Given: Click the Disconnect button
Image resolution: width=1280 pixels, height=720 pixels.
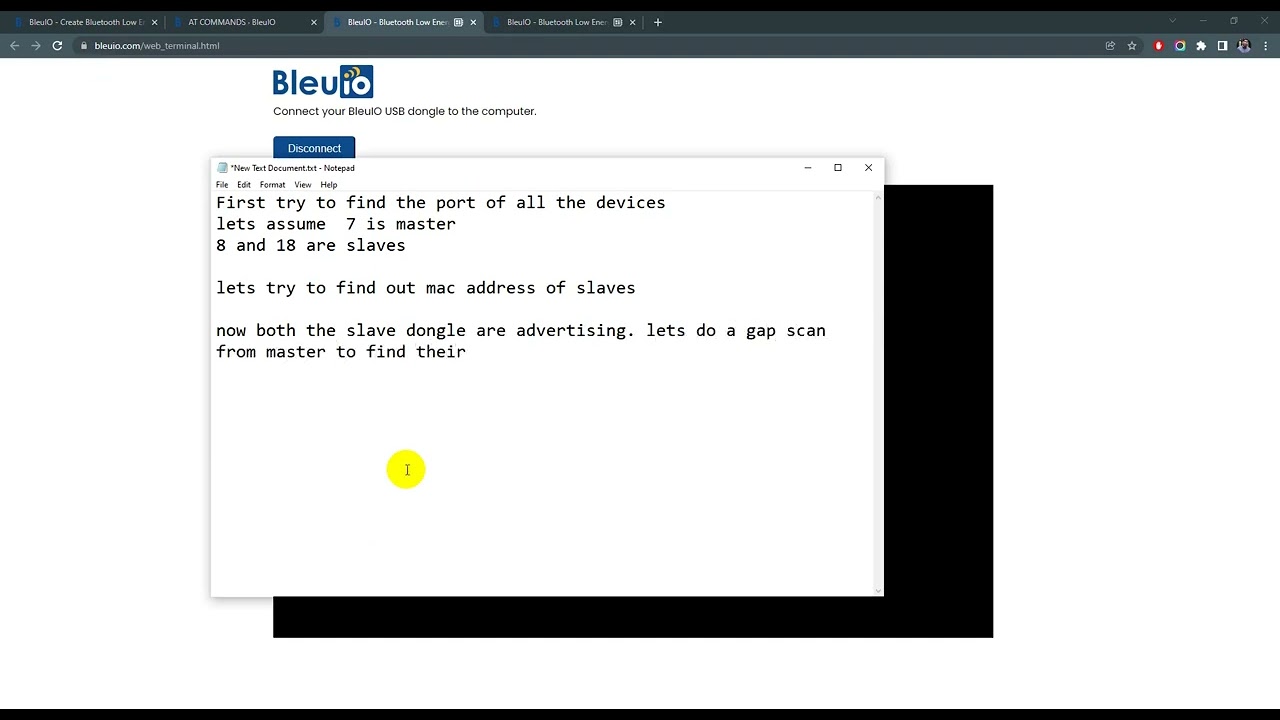Looking at the screenshot, I should [x=314, y=148].
